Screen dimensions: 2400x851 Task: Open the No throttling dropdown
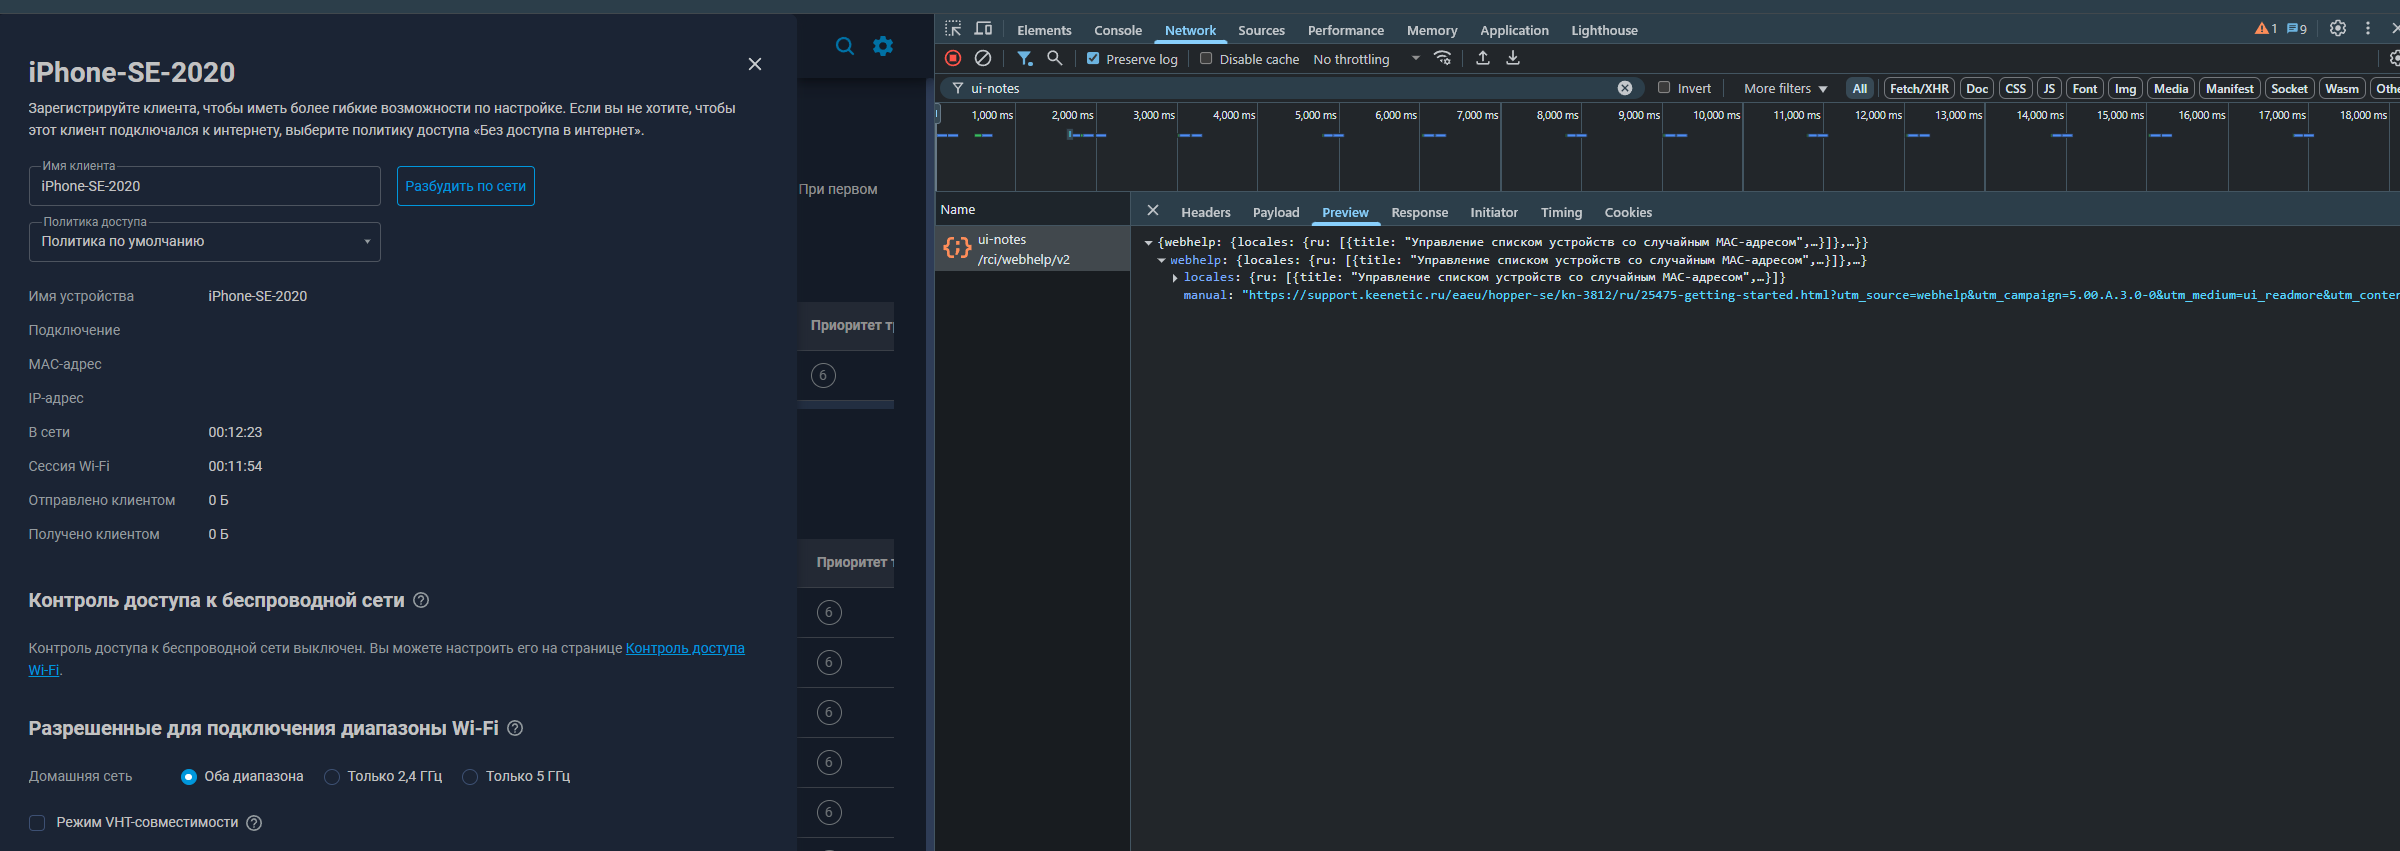[x=1365, y=59]
